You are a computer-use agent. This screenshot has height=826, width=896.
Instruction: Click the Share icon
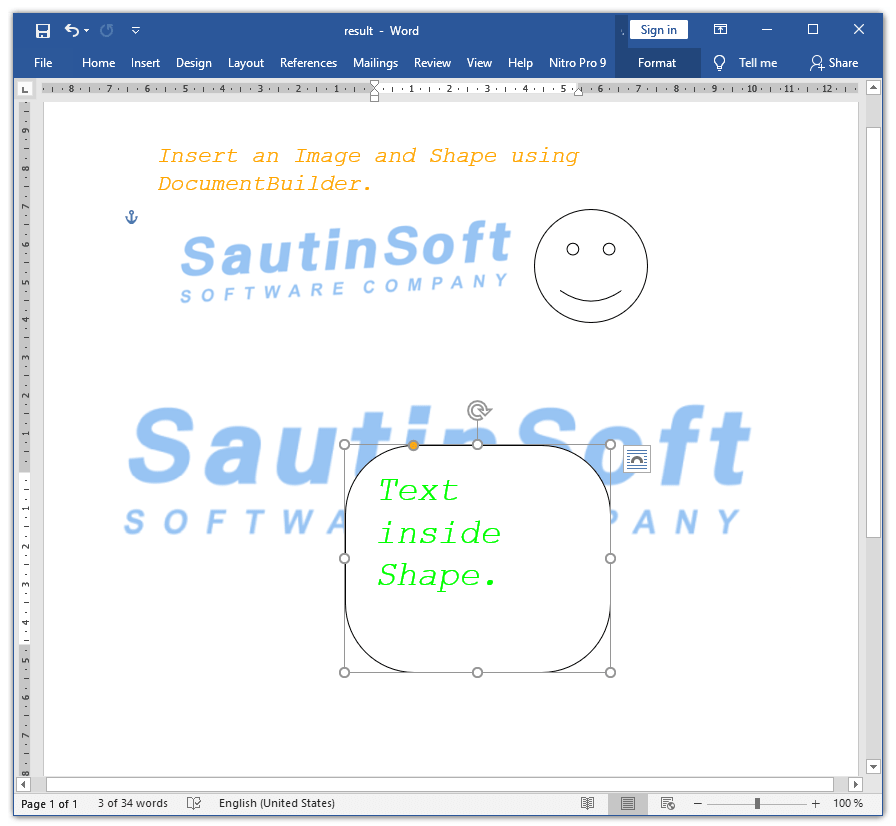[835, 62]
